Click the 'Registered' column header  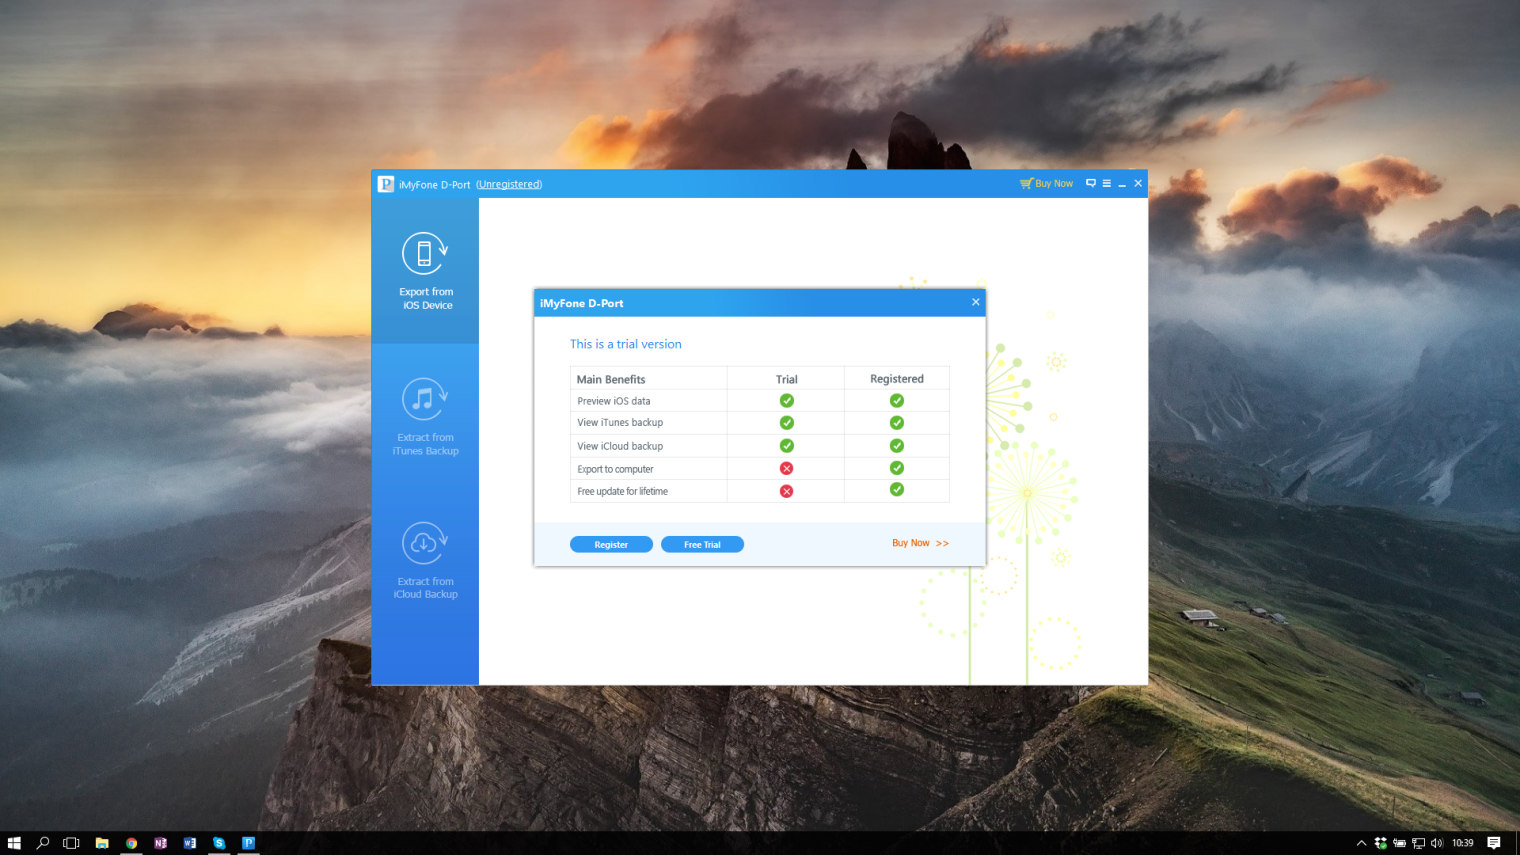click(x=897, y=379)
